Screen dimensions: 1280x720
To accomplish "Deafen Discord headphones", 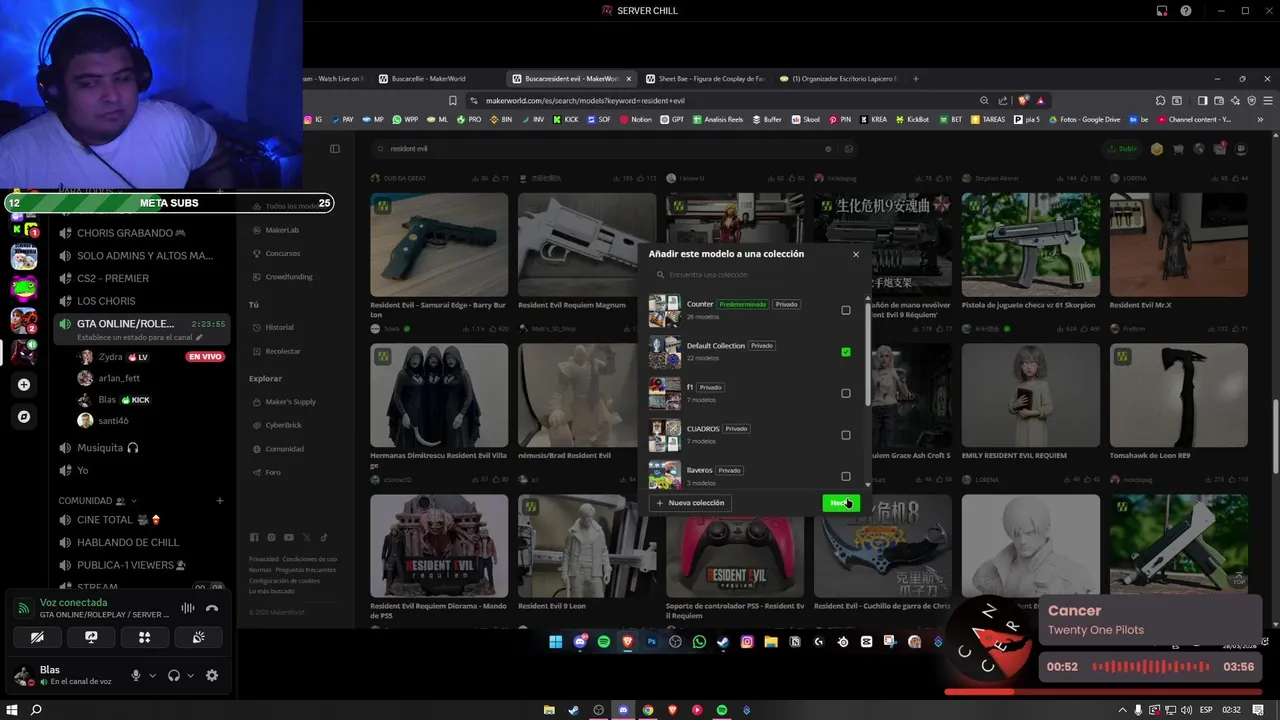I will pos(174,676).
